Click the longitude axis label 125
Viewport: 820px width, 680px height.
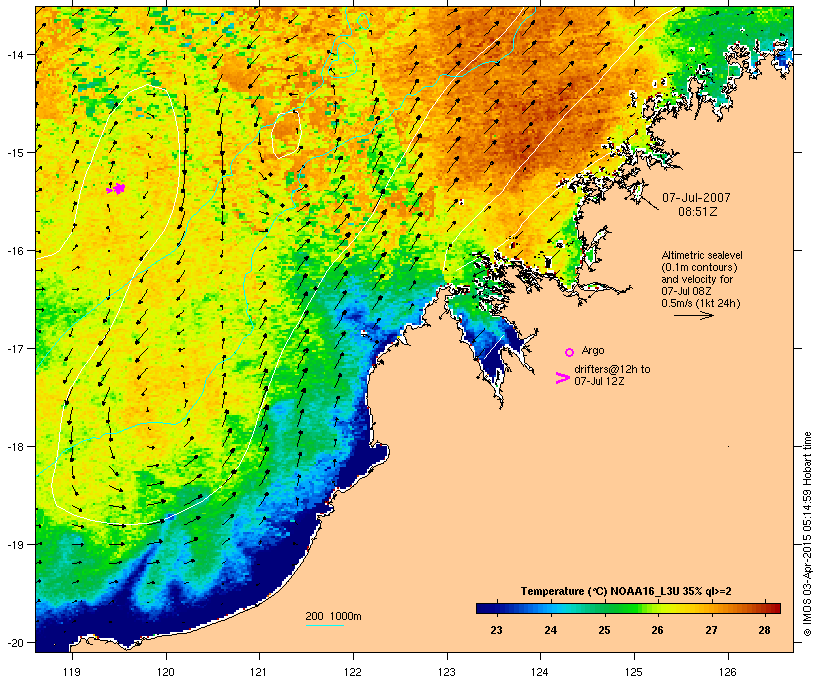pyautogui.click(x=634, y=672)
